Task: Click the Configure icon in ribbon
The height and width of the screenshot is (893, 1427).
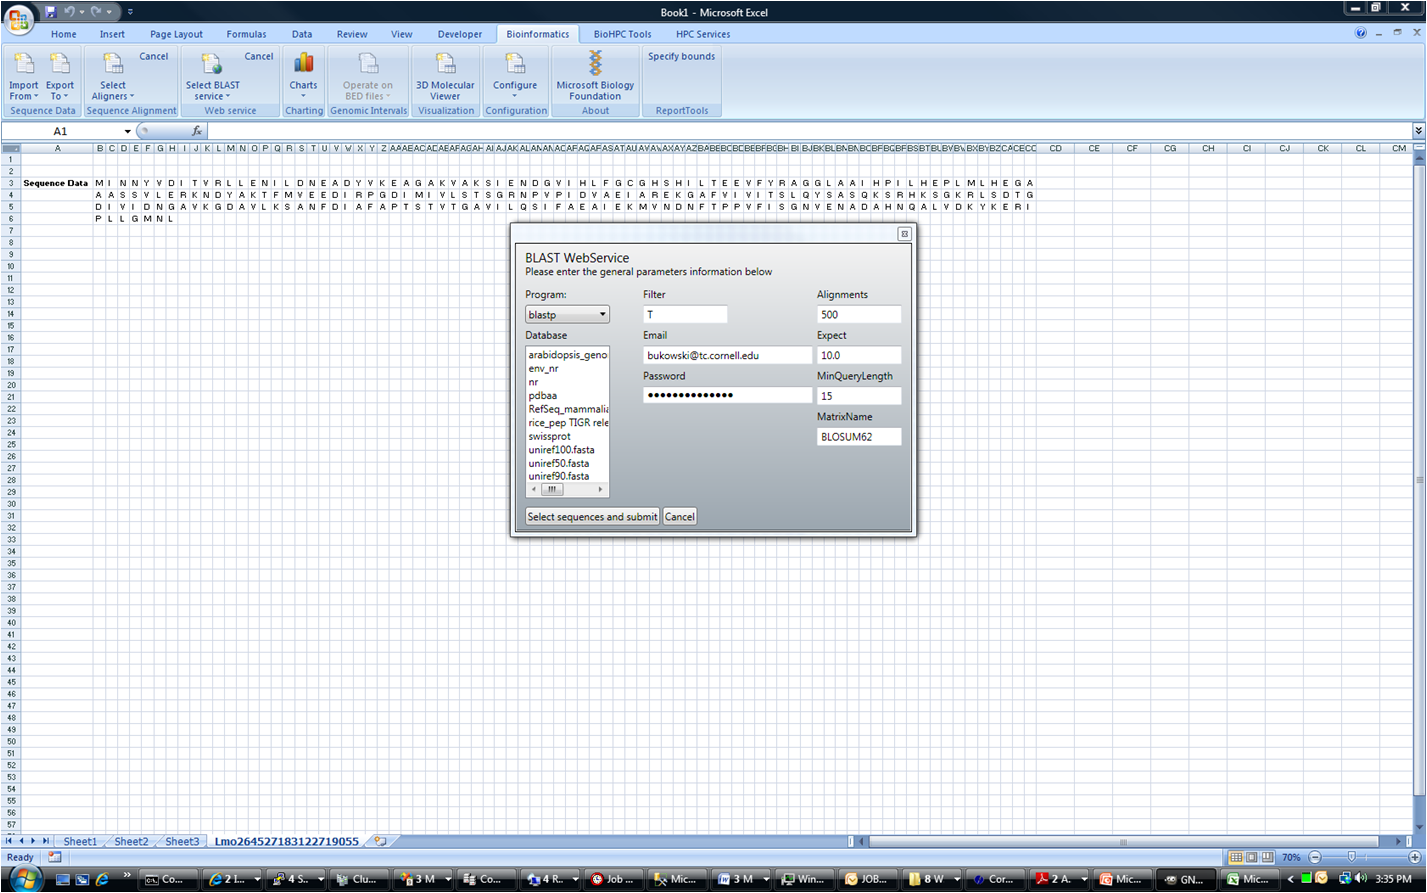Action: tap(515, 64)
